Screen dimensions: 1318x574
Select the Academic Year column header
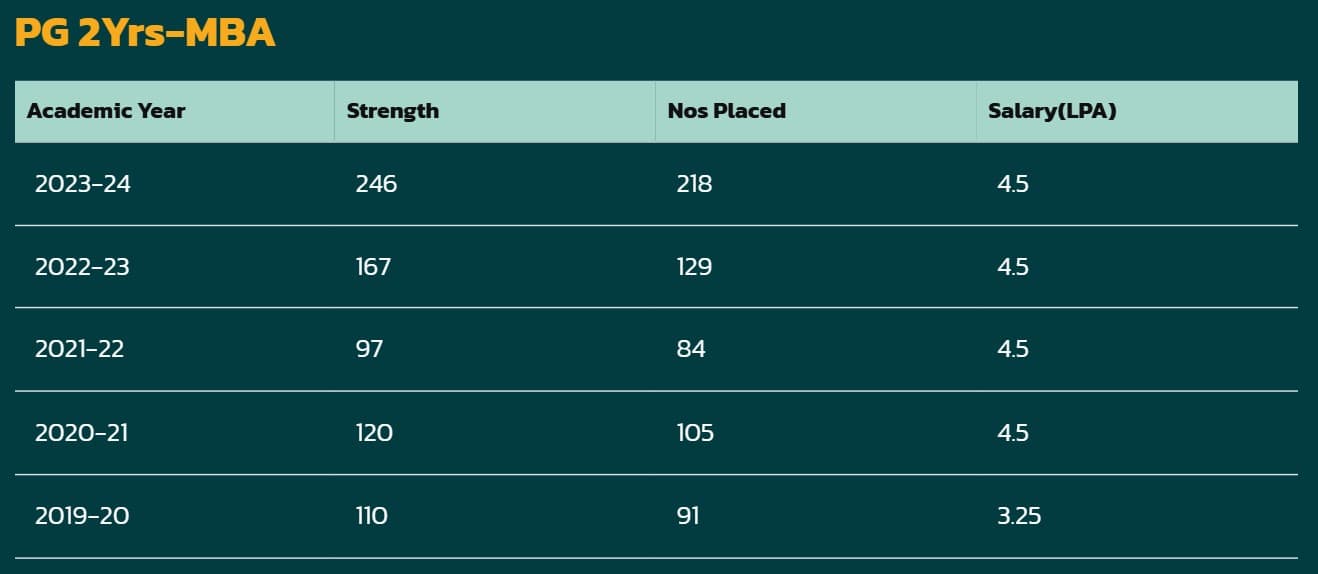pyautogui.click(x=106, y=111)
